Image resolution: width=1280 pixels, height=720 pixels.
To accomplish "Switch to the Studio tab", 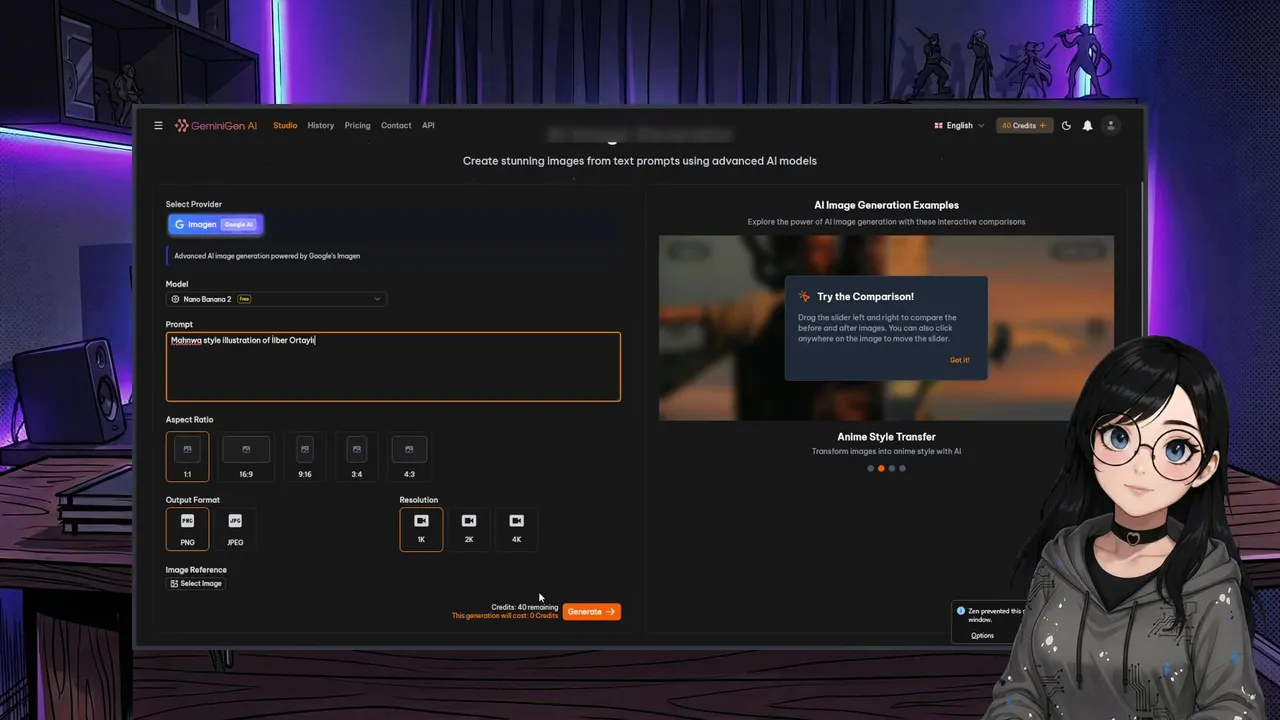I will (285, 126).
